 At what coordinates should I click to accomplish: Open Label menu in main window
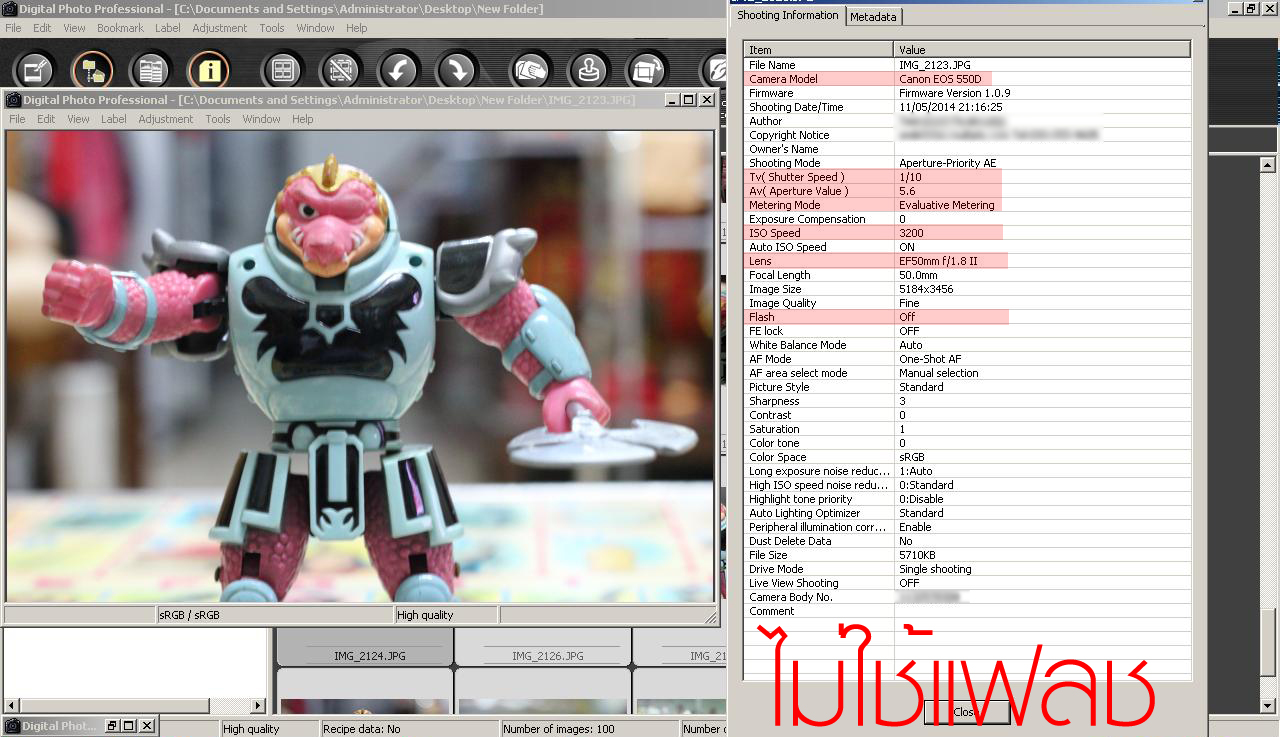(168, 28)
